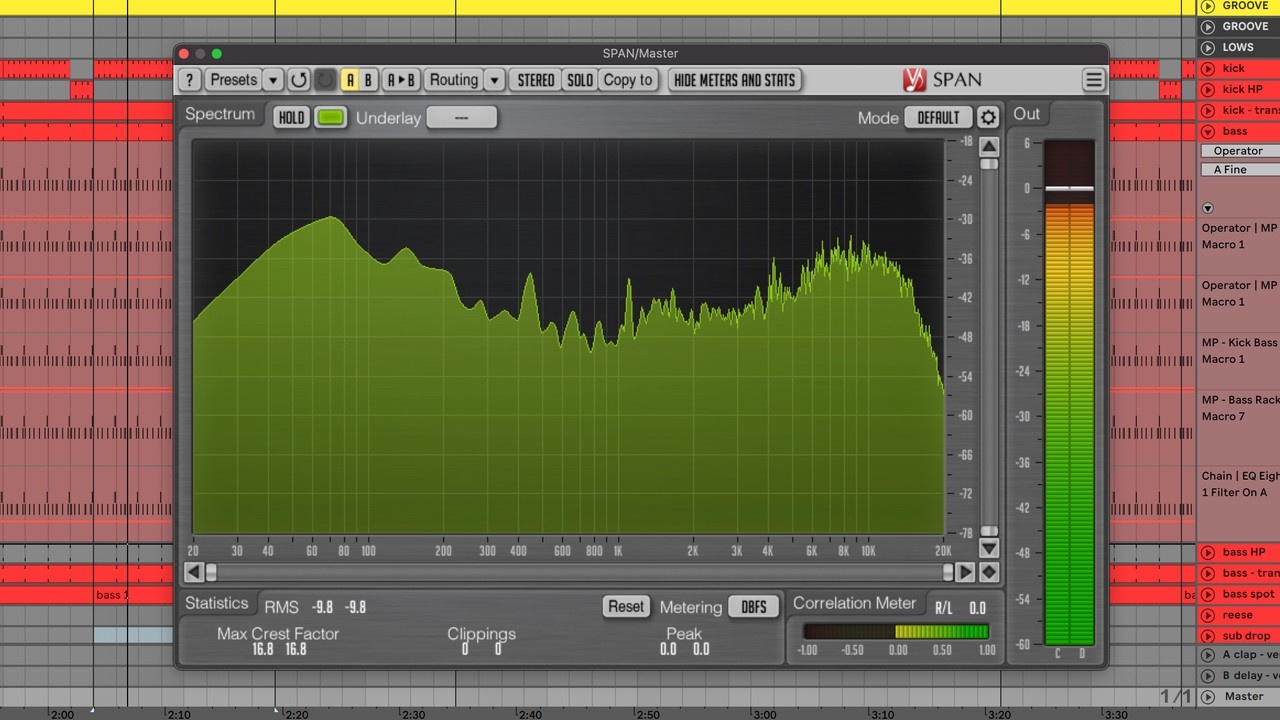This screenshot has width=1280, height=720.
Task: Click the vertical scroll down arrow
Action: (x=989, y=548)
